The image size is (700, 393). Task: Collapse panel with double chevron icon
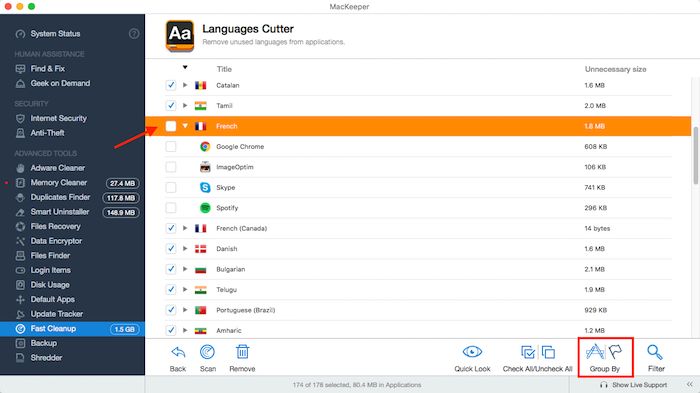point(690,384)
